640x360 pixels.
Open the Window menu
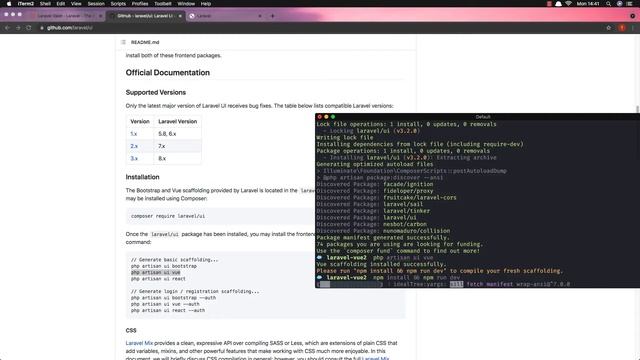[x=186, y=4]
